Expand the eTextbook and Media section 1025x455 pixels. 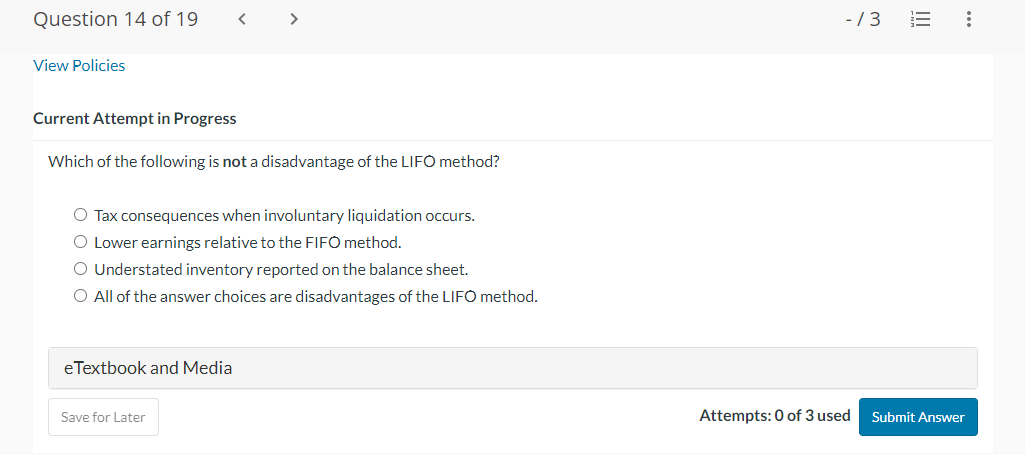pos(512,368)
